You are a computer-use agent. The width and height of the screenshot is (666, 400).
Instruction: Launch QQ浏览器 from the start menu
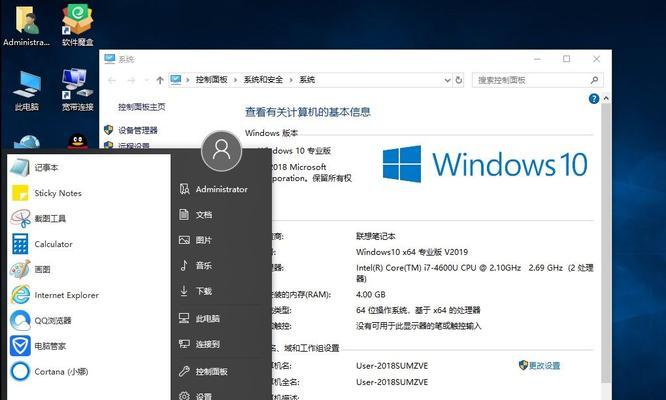click(x=88, y=320)
